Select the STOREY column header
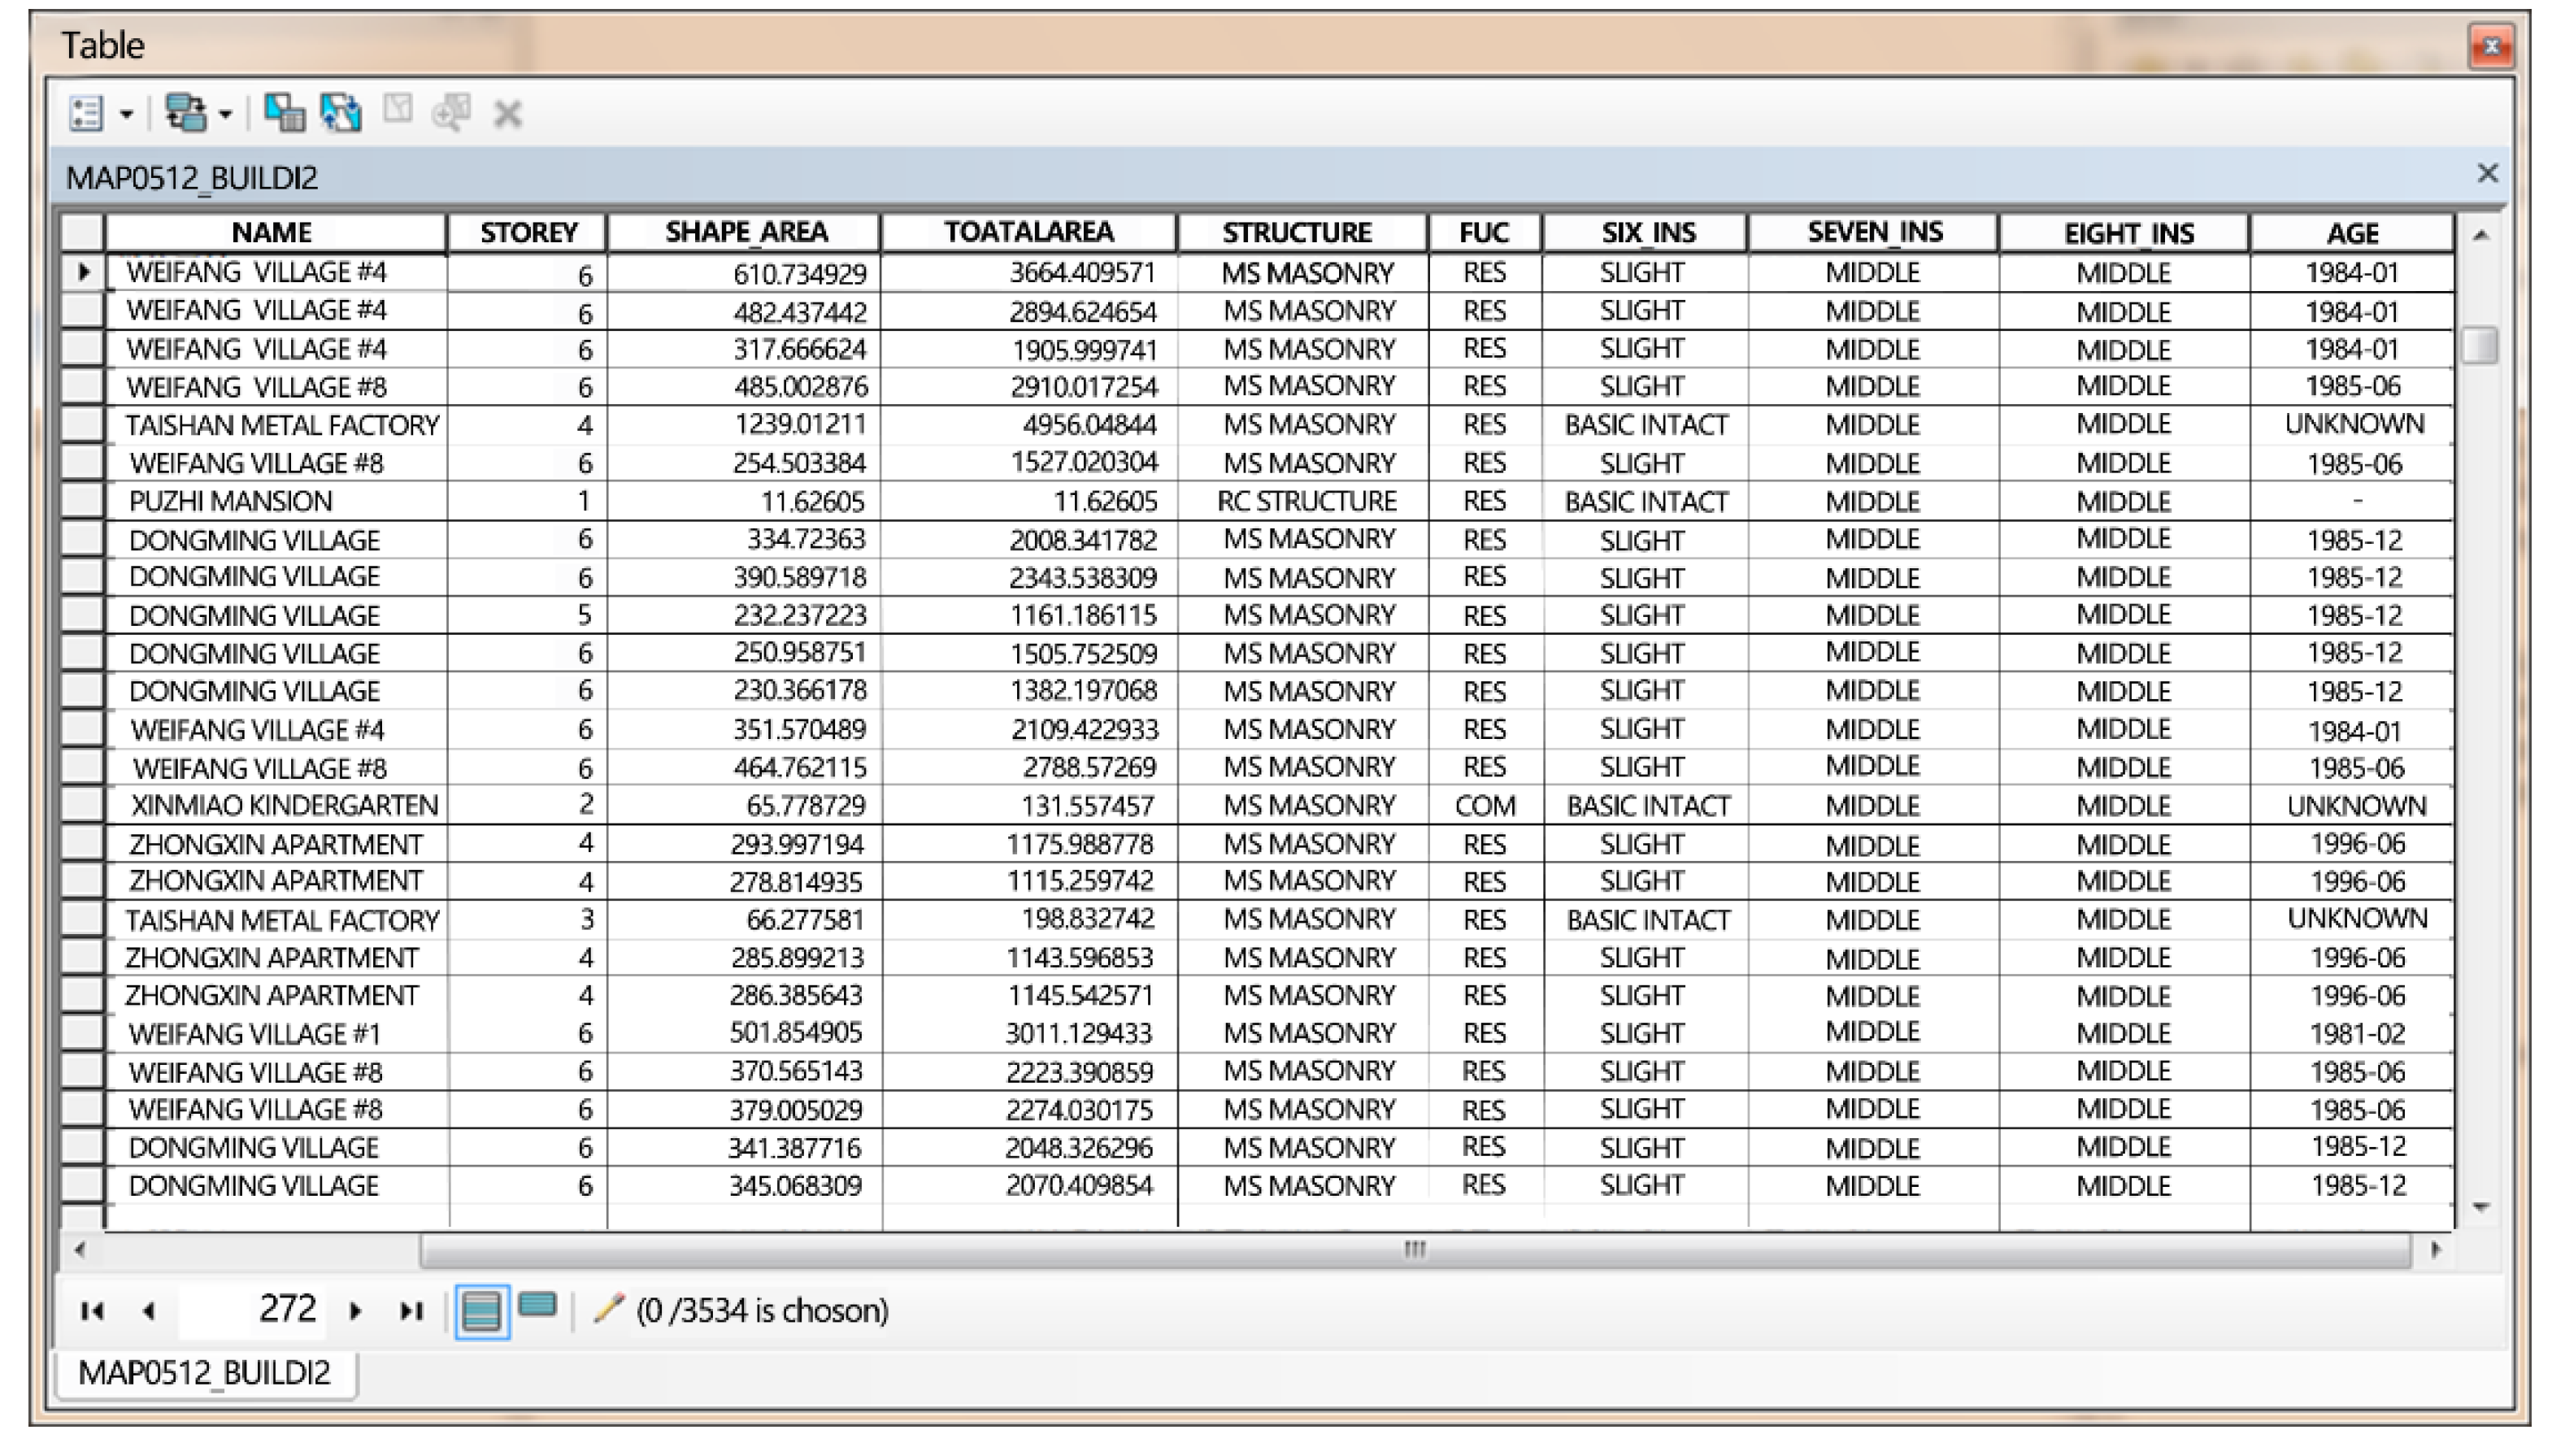 (527, 232)
